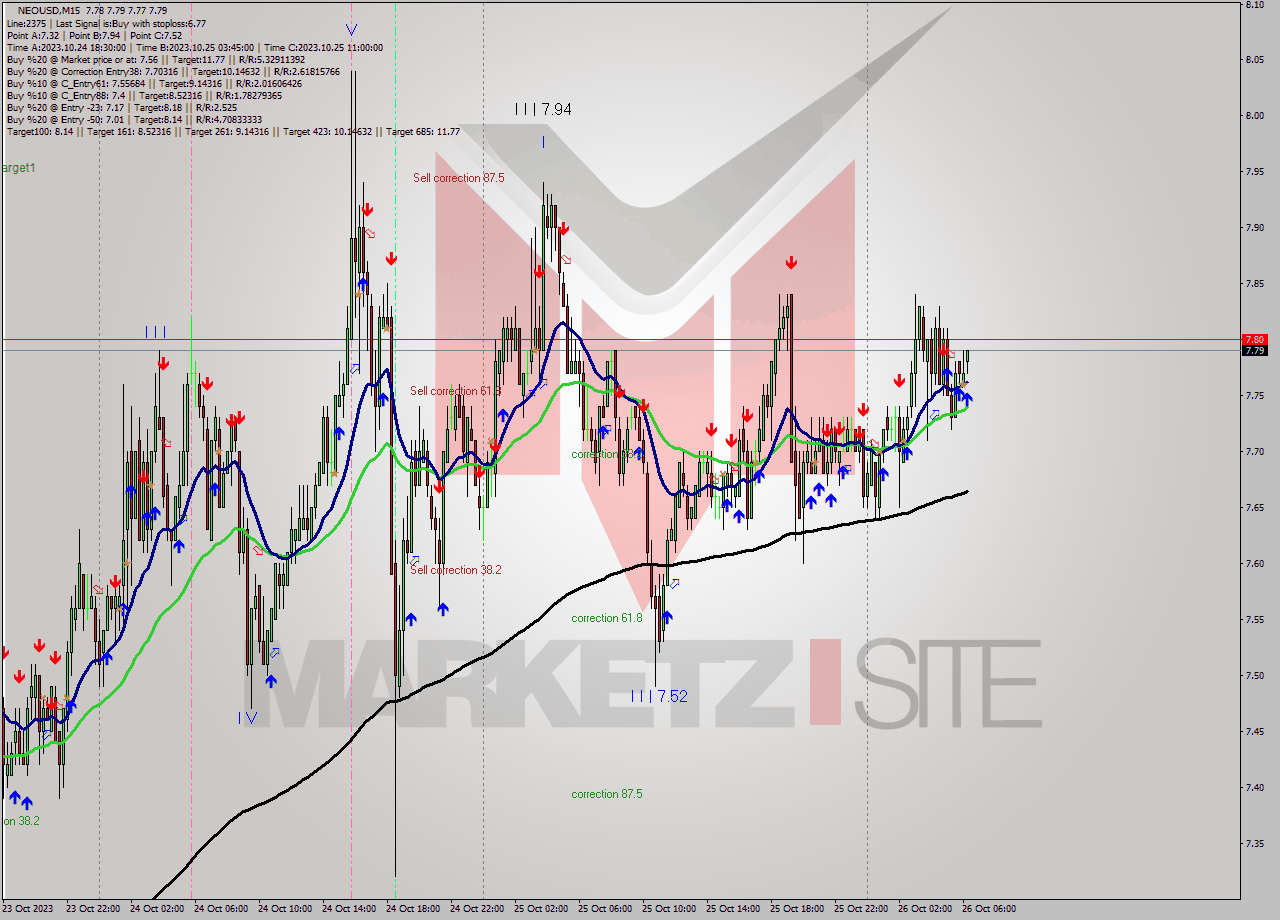Viewport: 1280px width, 920px height.
Task: Click the '24 Oct 18:00' time label
Action: [x=414, y=909]
